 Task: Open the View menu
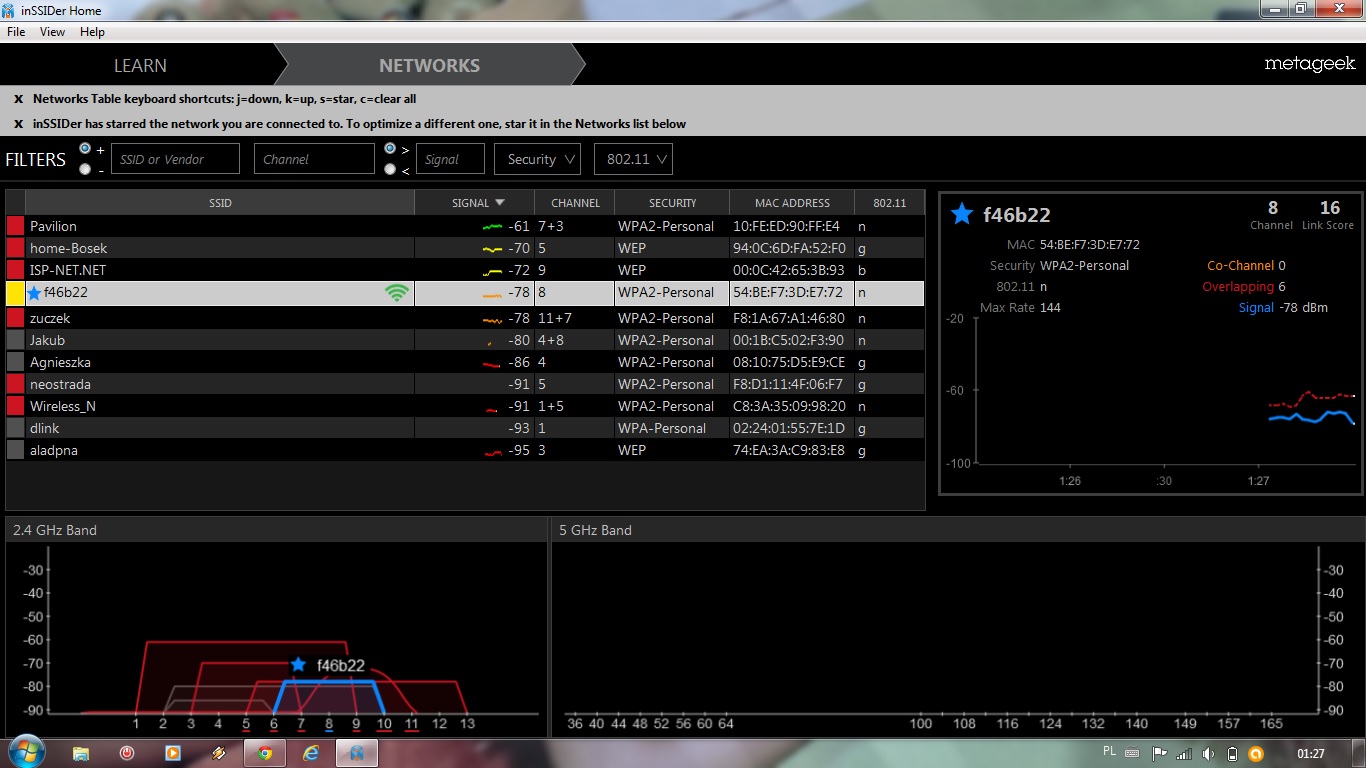pyautogui.click(x=52, y=32)
